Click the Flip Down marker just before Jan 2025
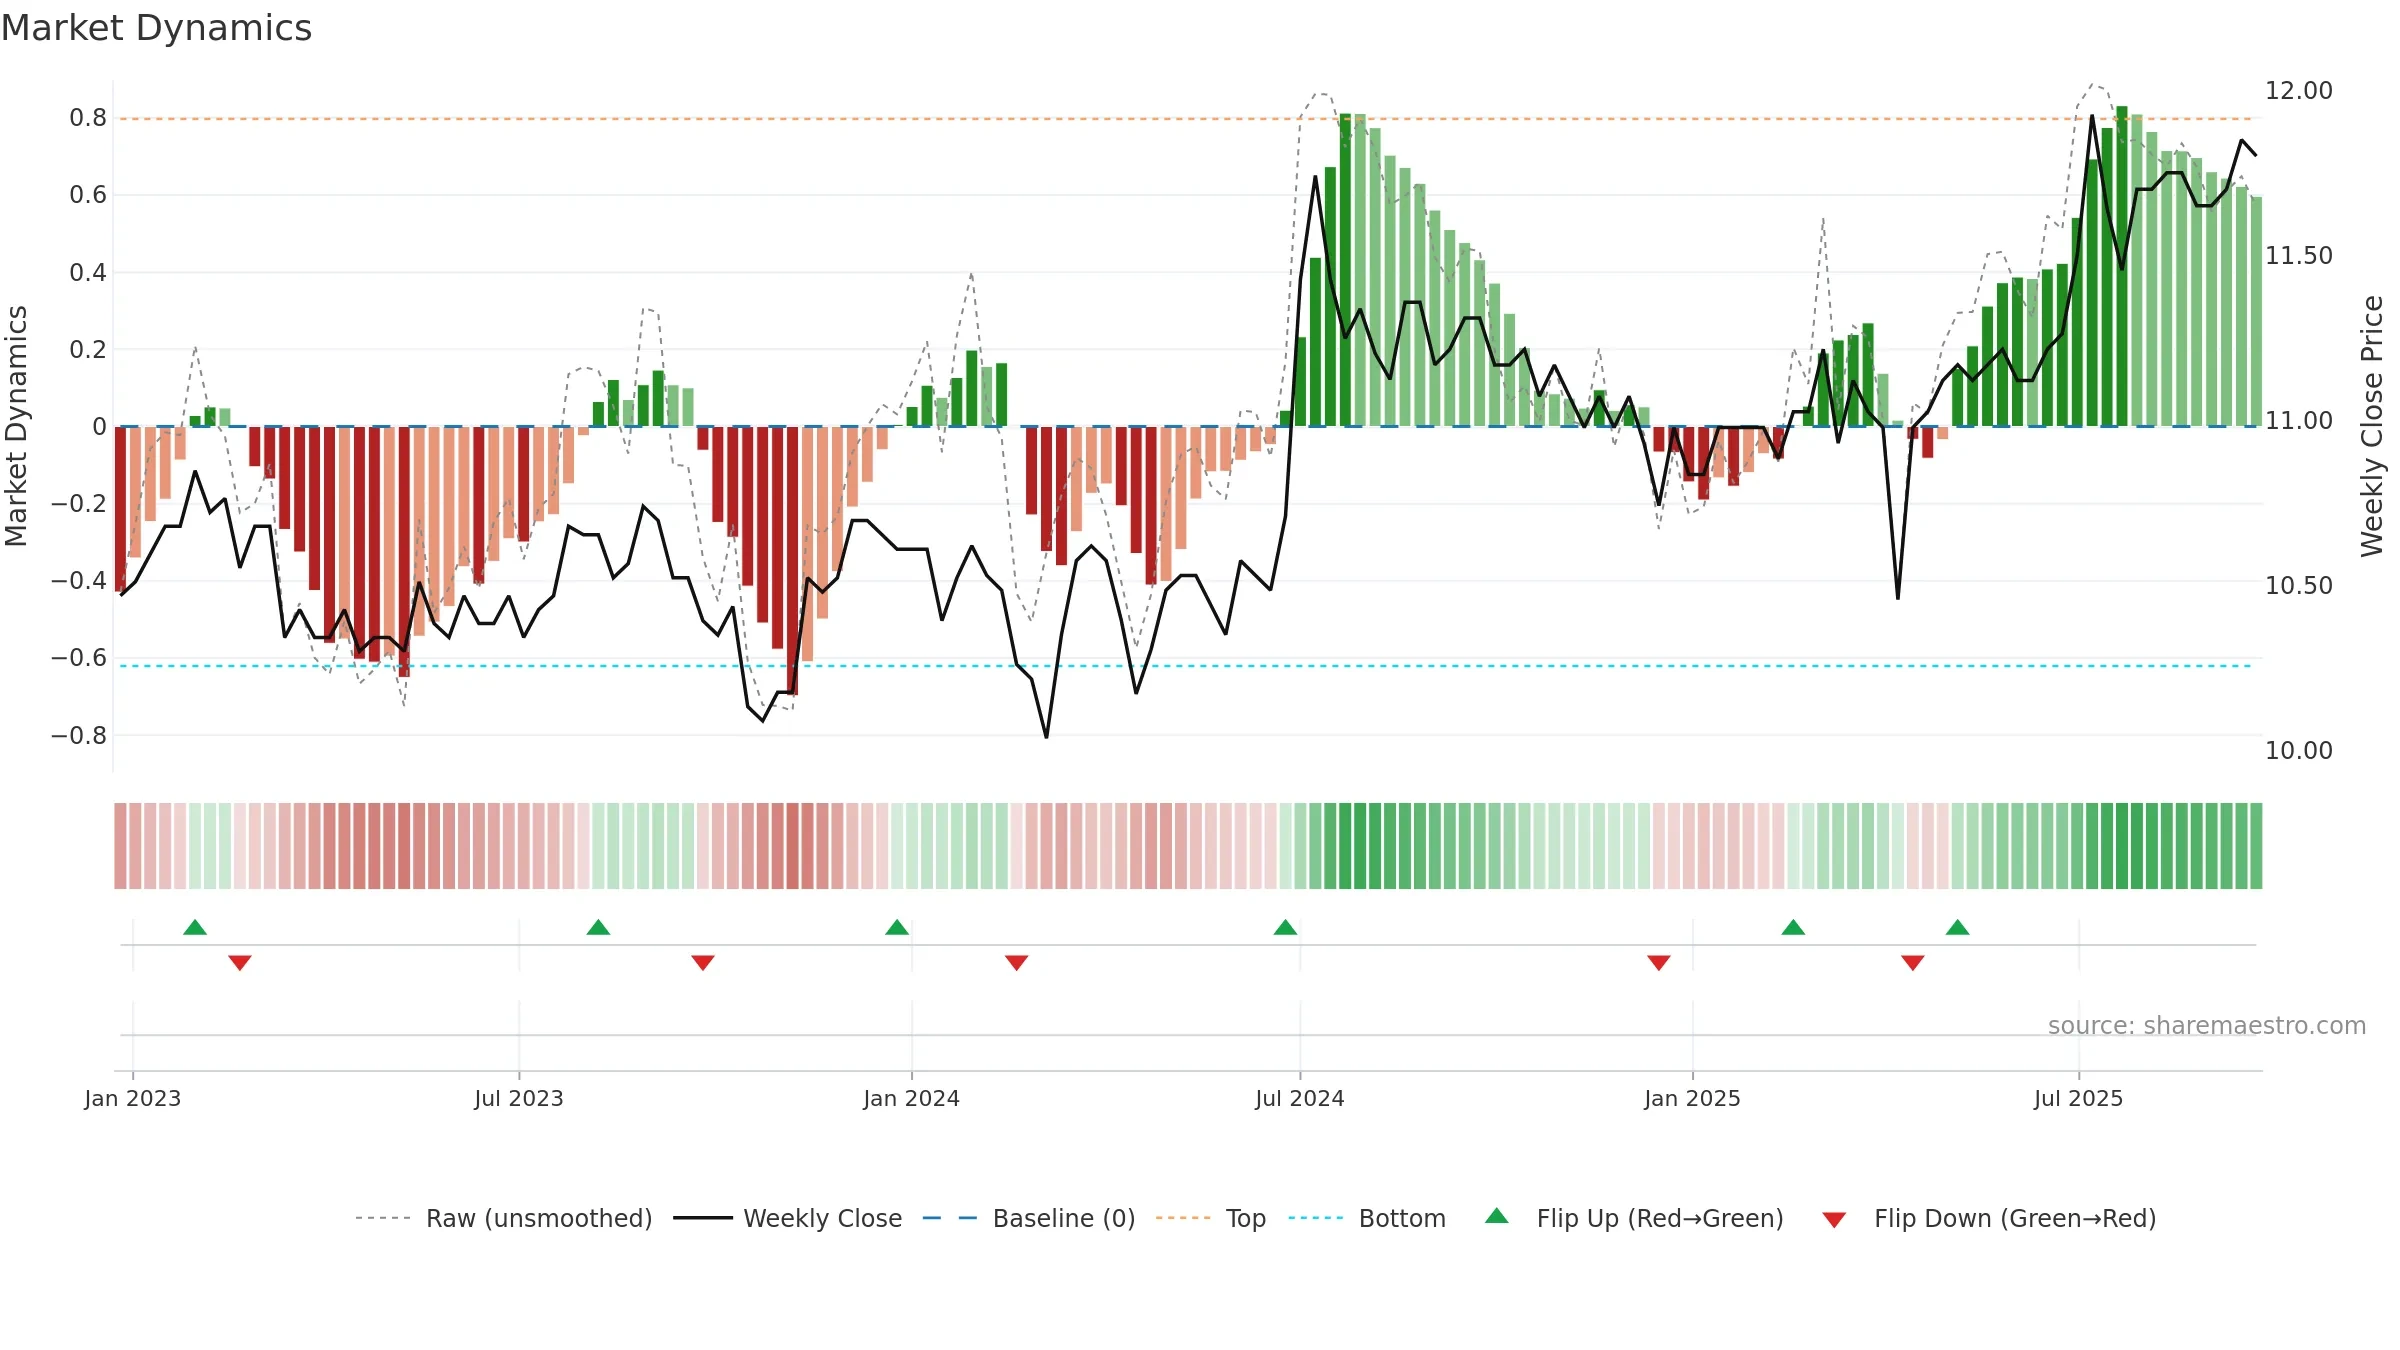The height and width of the screenshot is (1350, 2400). 1659,962
